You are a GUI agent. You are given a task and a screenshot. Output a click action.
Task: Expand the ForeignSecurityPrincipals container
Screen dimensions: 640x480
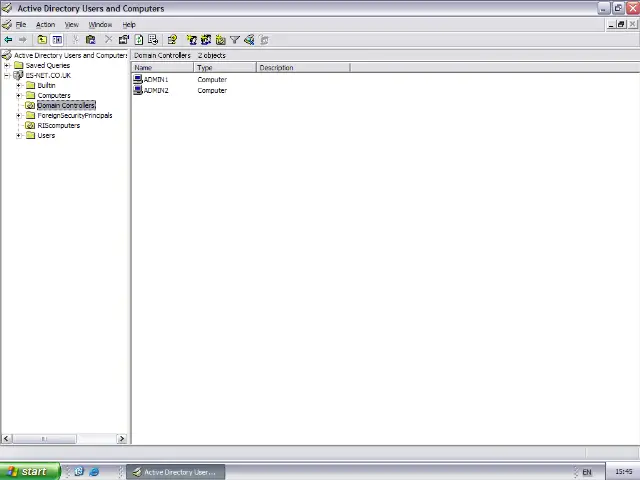click(x=18, y=116)
